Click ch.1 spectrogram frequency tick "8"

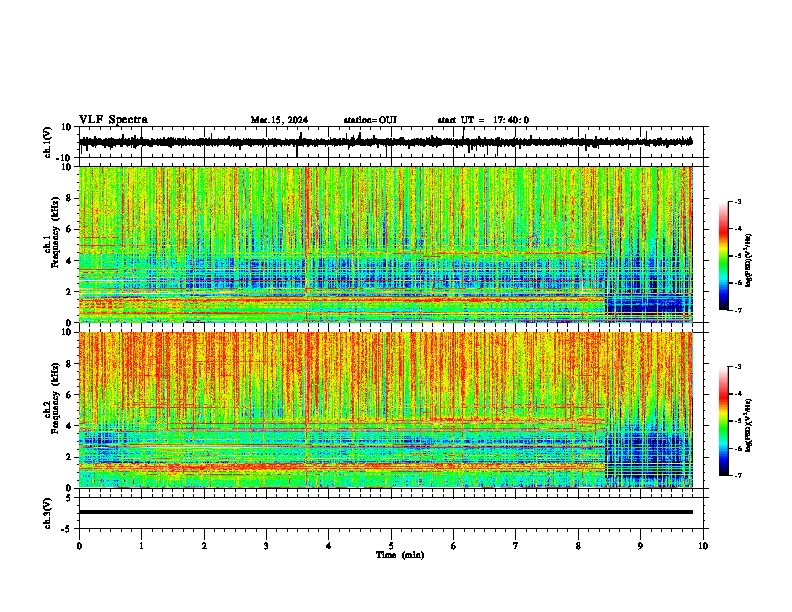click(70, 198)
